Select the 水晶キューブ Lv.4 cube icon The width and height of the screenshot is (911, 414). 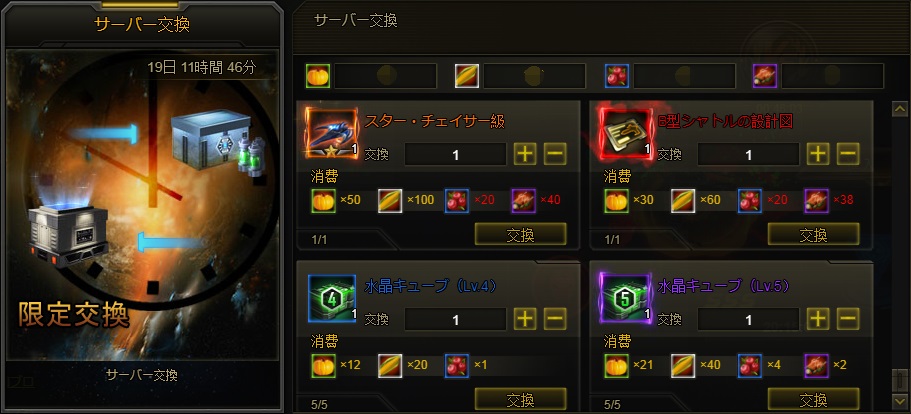(331, 298)
